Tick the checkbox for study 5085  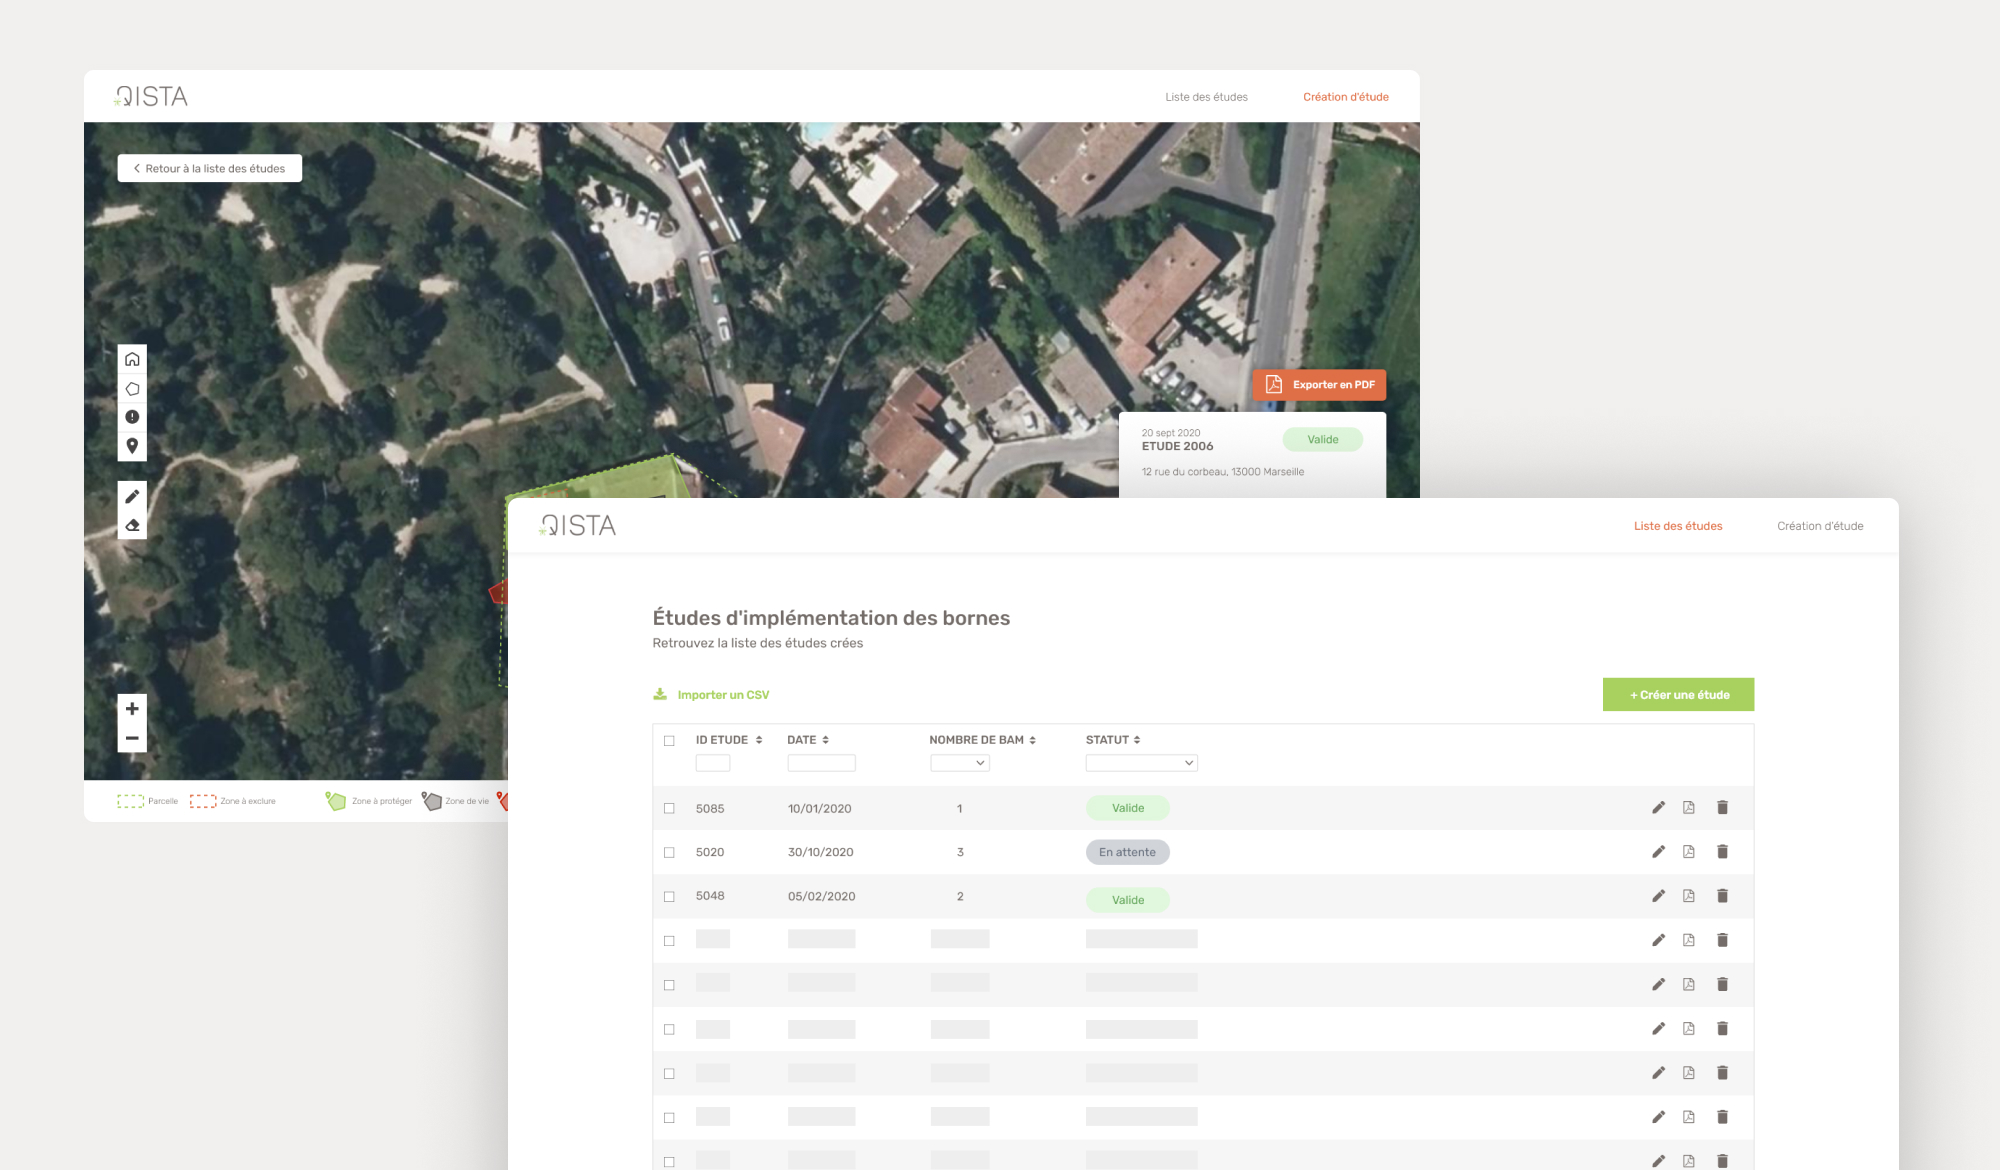(669, 808)
